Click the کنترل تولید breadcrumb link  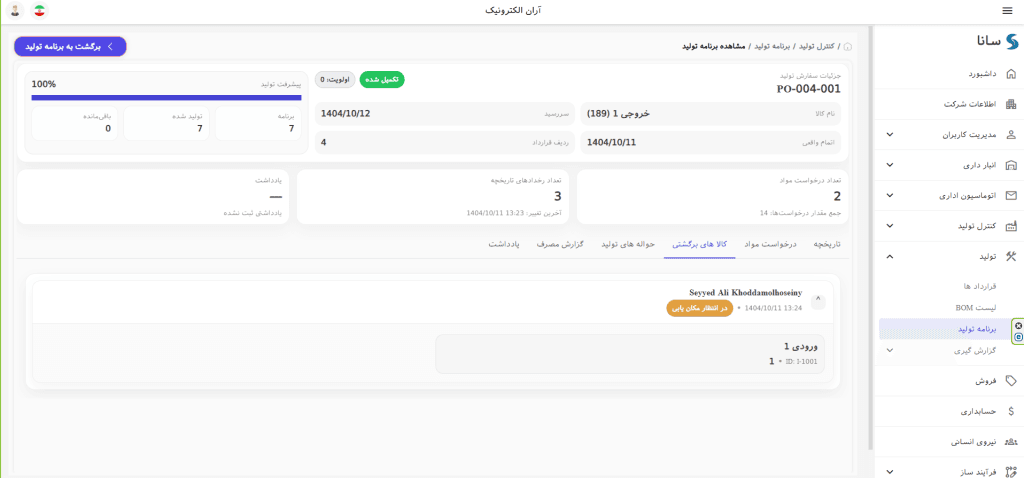click(819, 47)
